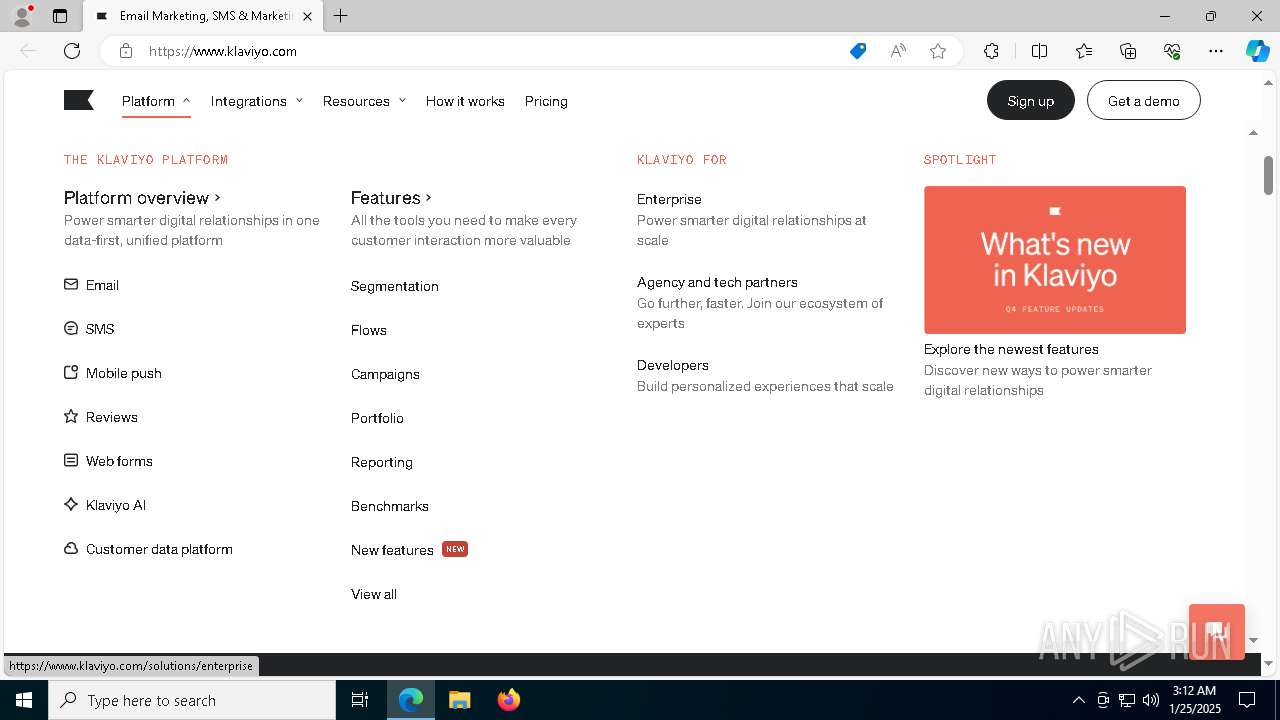Image resolution: width=1280 pixels, height=720 pixels.
Task: Open File Explorer from taskbar
Action: pos(459,700)
